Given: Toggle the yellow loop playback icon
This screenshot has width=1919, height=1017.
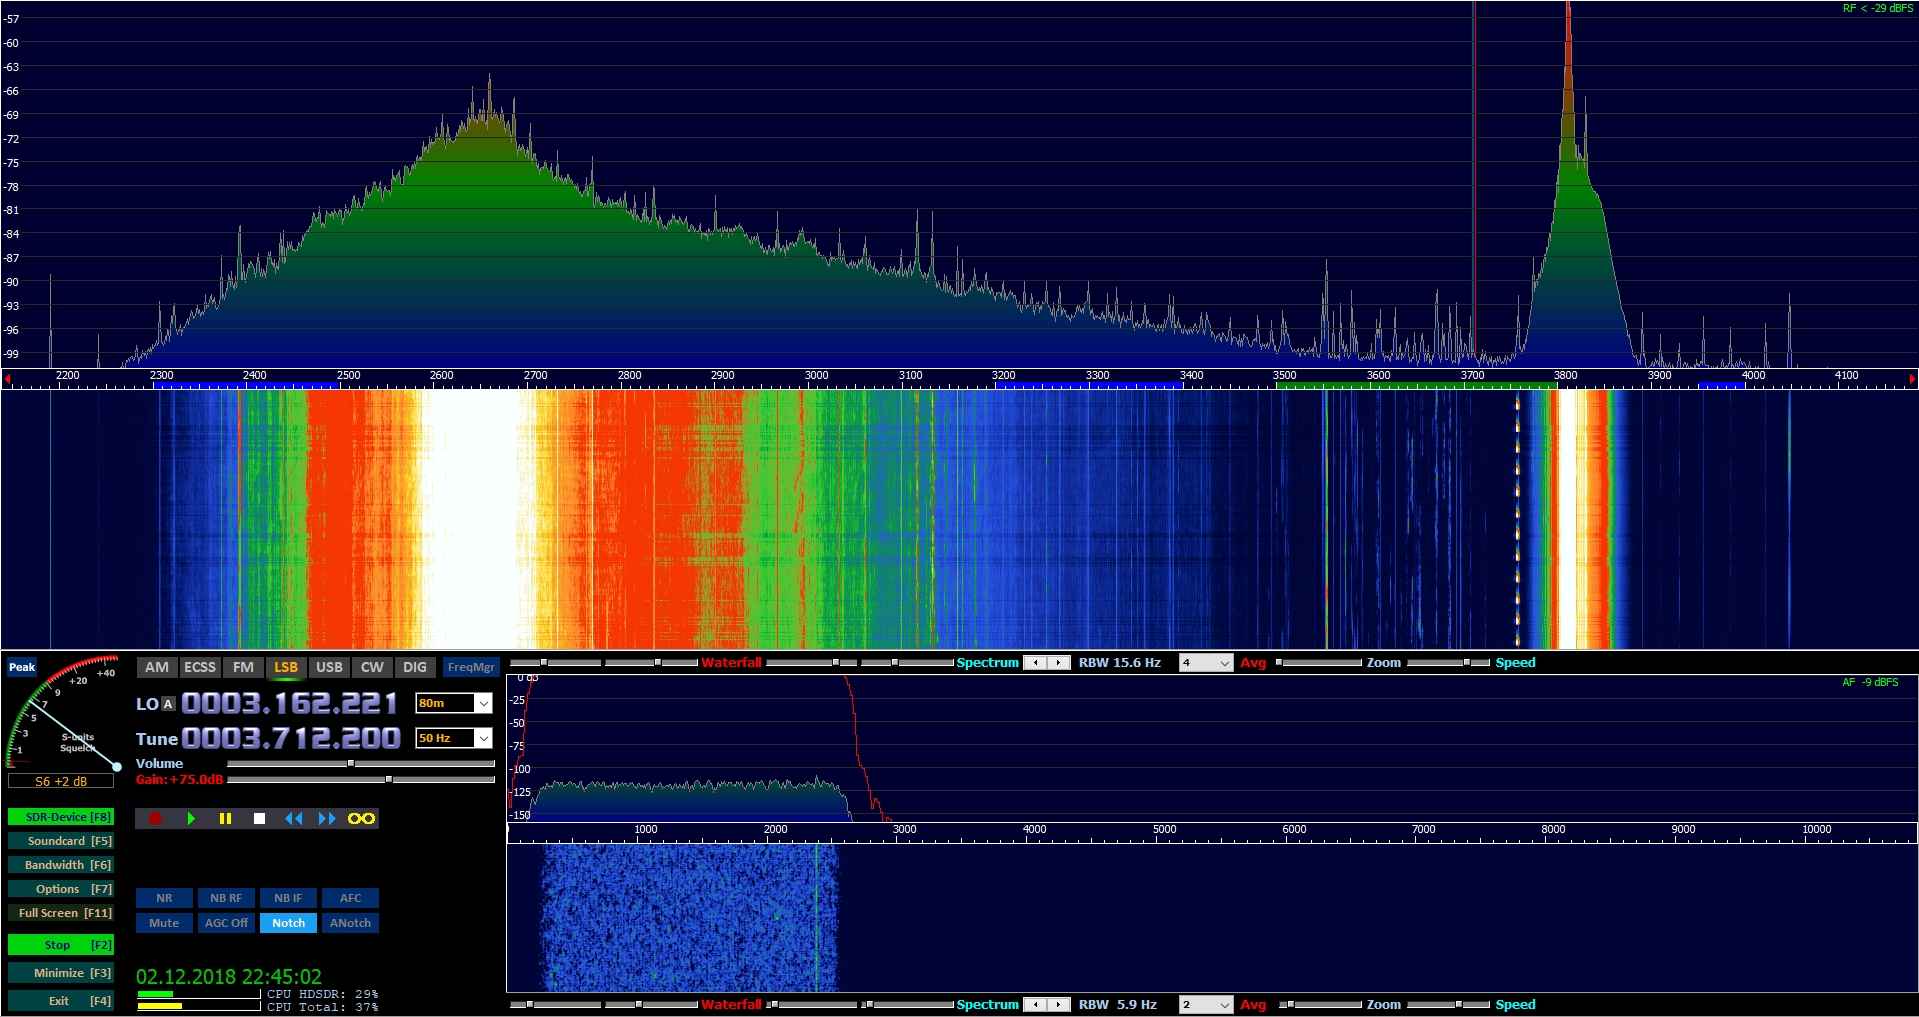Looking at the screenshot, I should pyautogui.click(x=361, y=818).
